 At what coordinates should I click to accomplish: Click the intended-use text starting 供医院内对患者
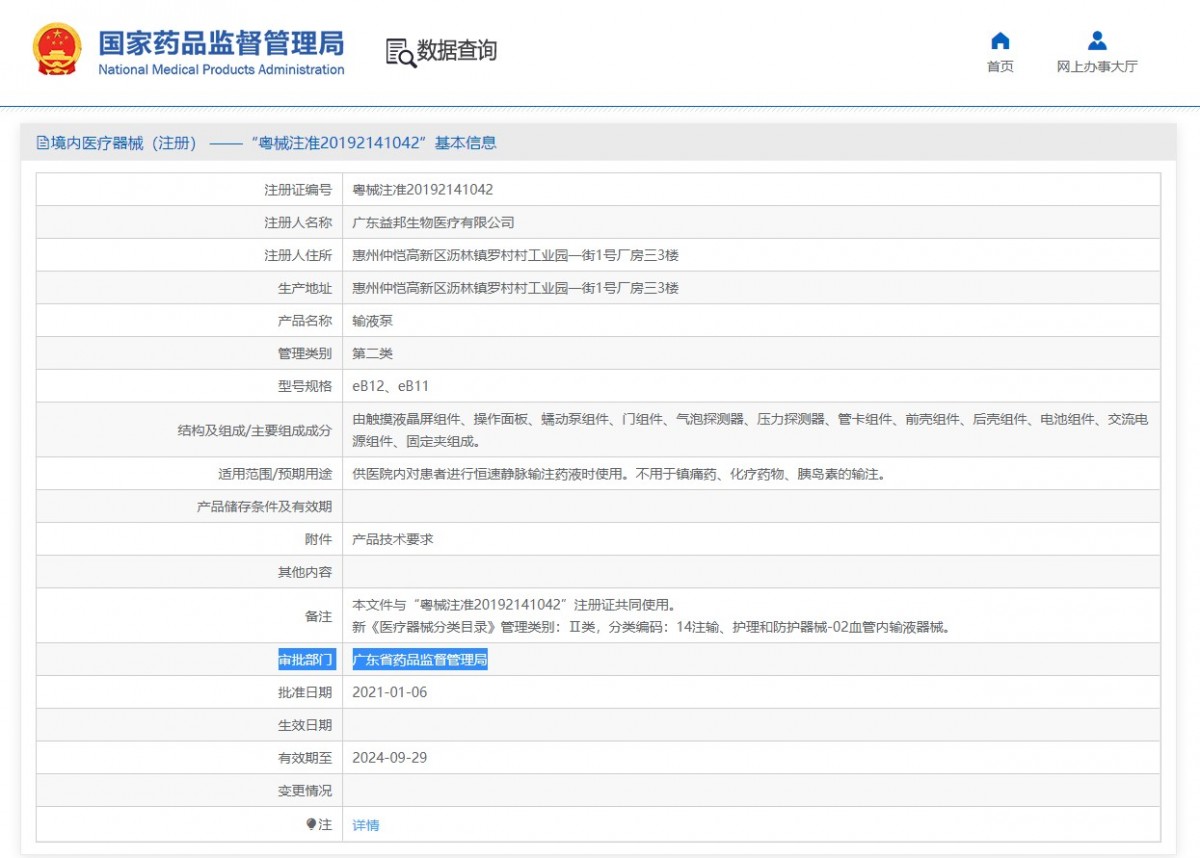(x=619, y=474)
